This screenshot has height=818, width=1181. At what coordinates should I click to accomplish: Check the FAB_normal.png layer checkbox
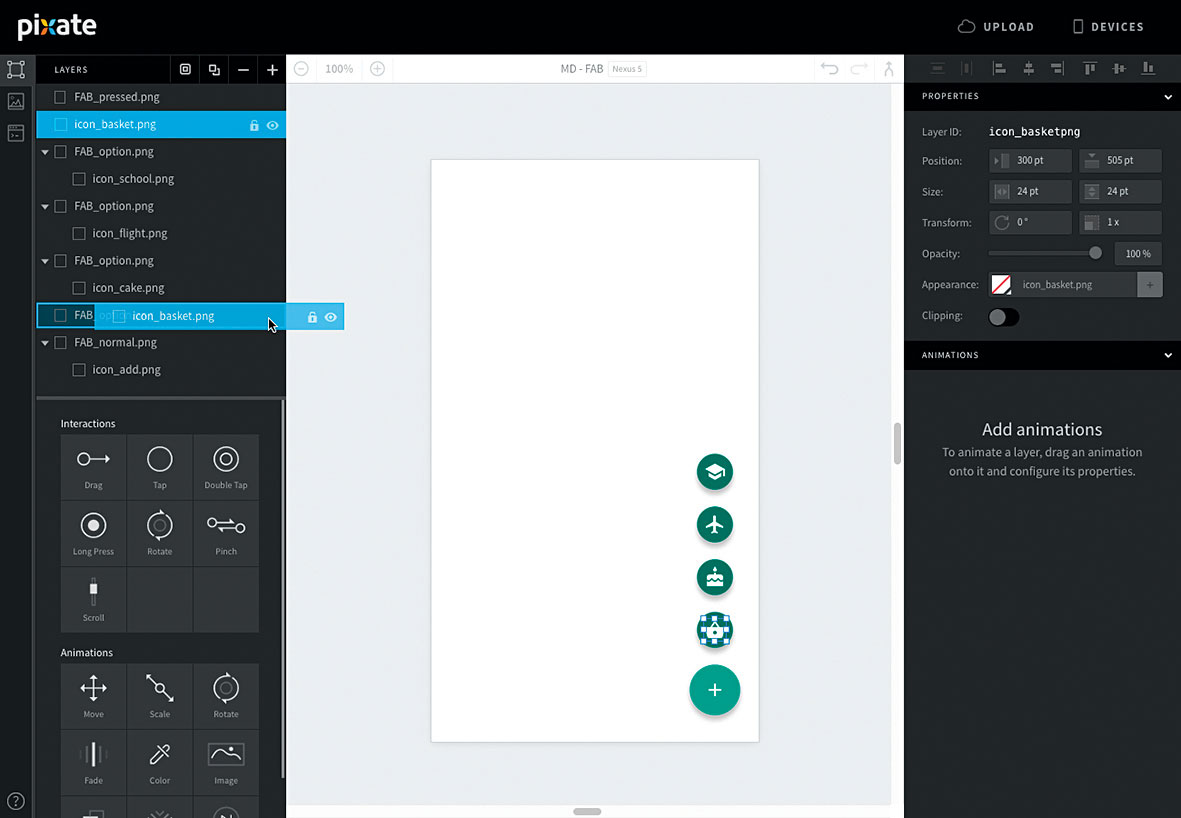(x=60, y=342)
